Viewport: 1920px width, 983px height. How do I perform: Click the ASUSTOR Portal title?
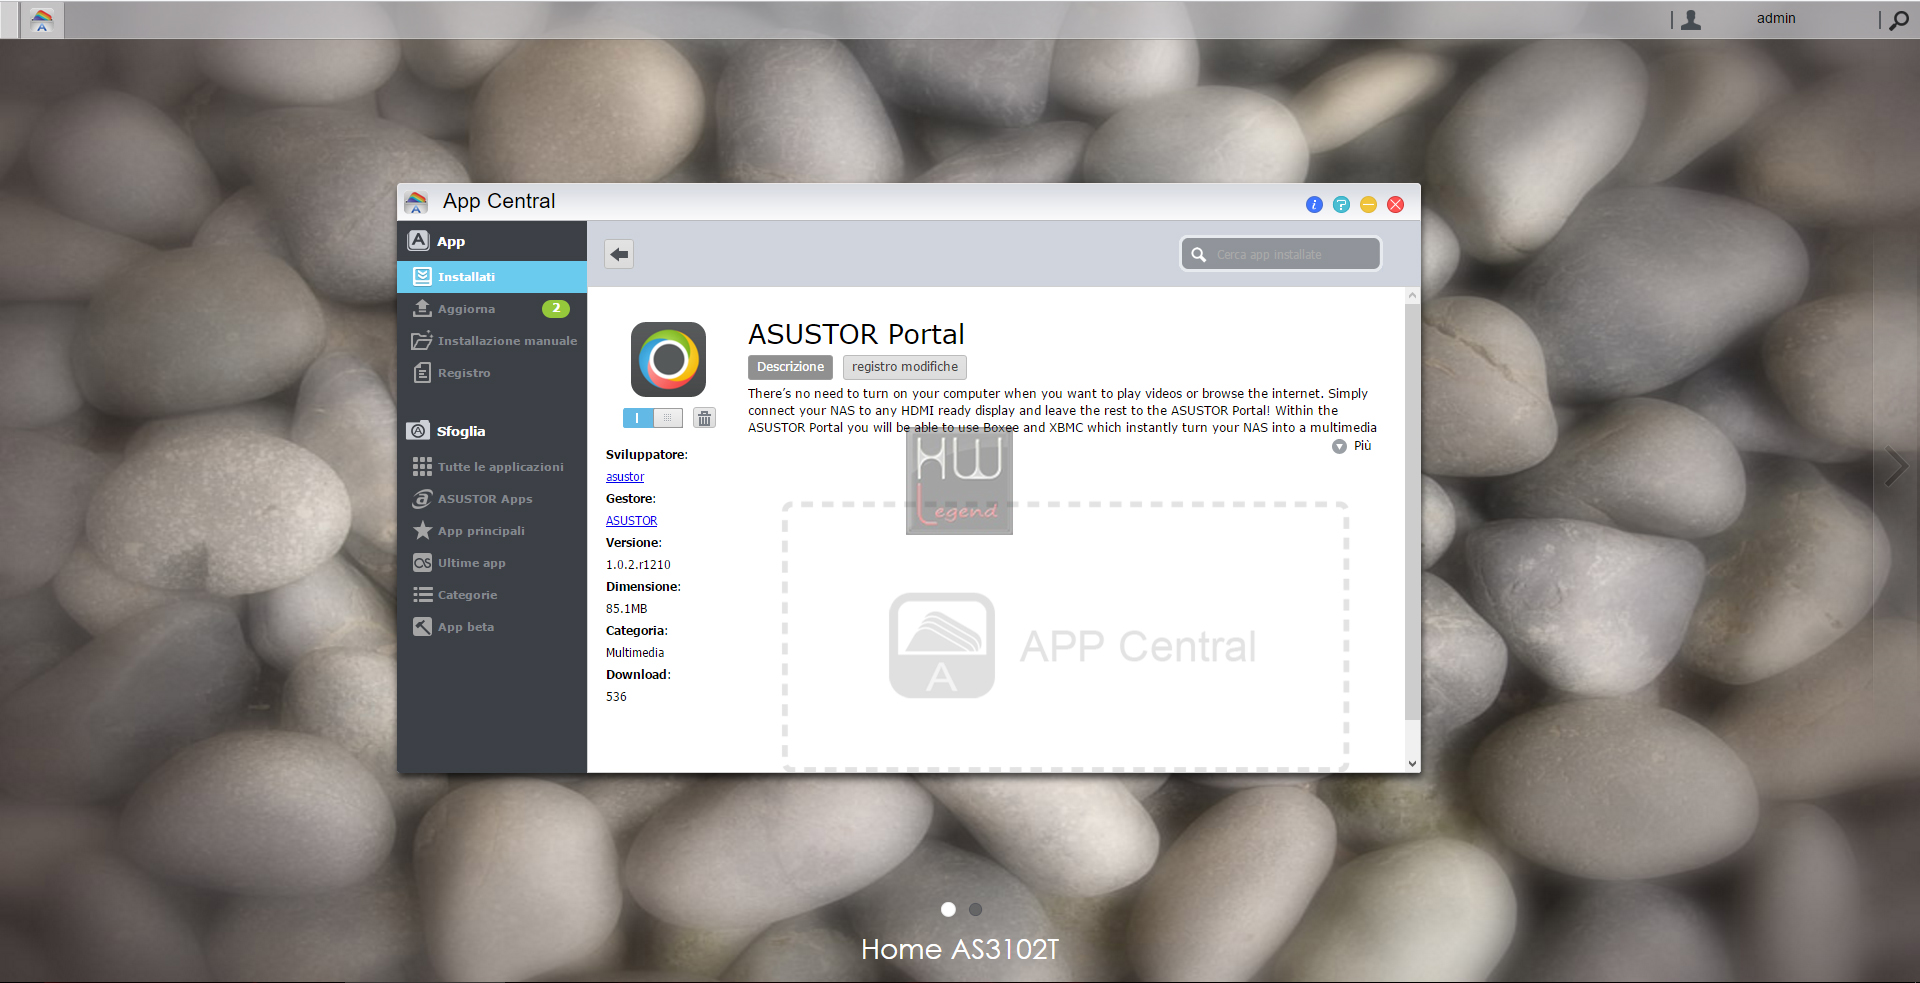[x=856, y=334]
